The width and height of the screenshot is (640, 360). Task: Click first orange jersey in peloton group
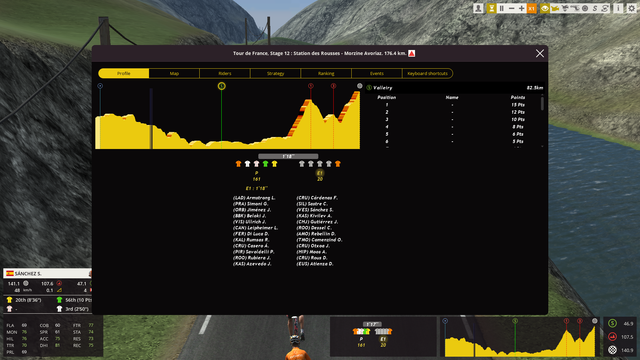coord(238,164)
